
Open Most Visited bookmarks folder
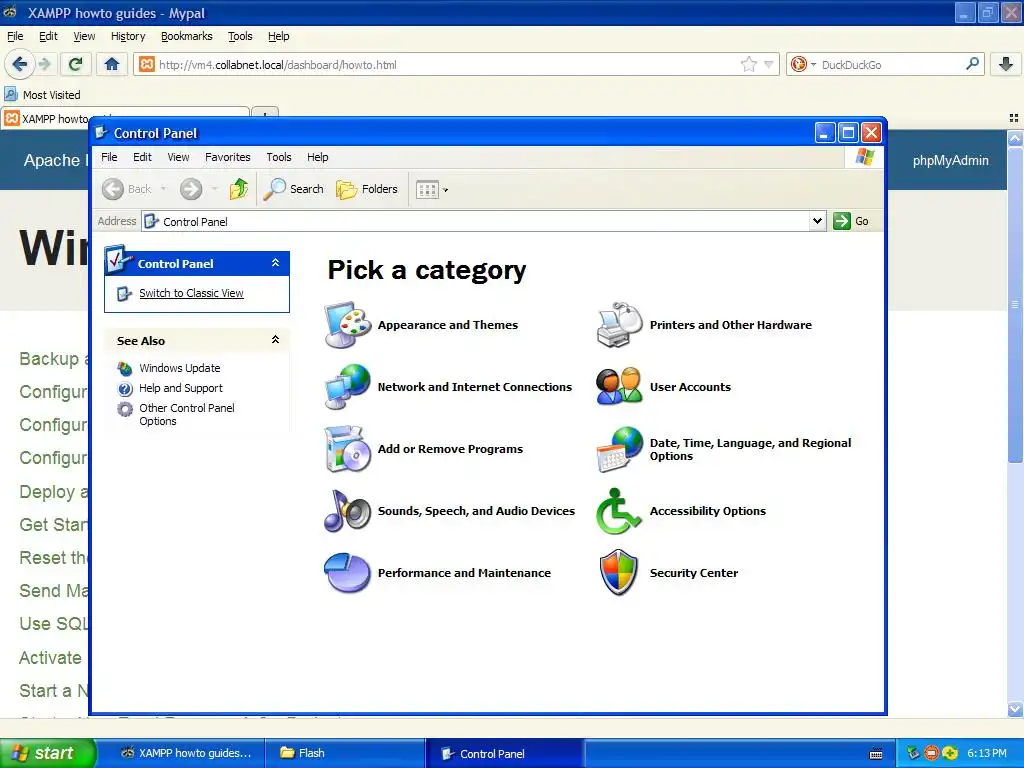[x=43, y=95]
